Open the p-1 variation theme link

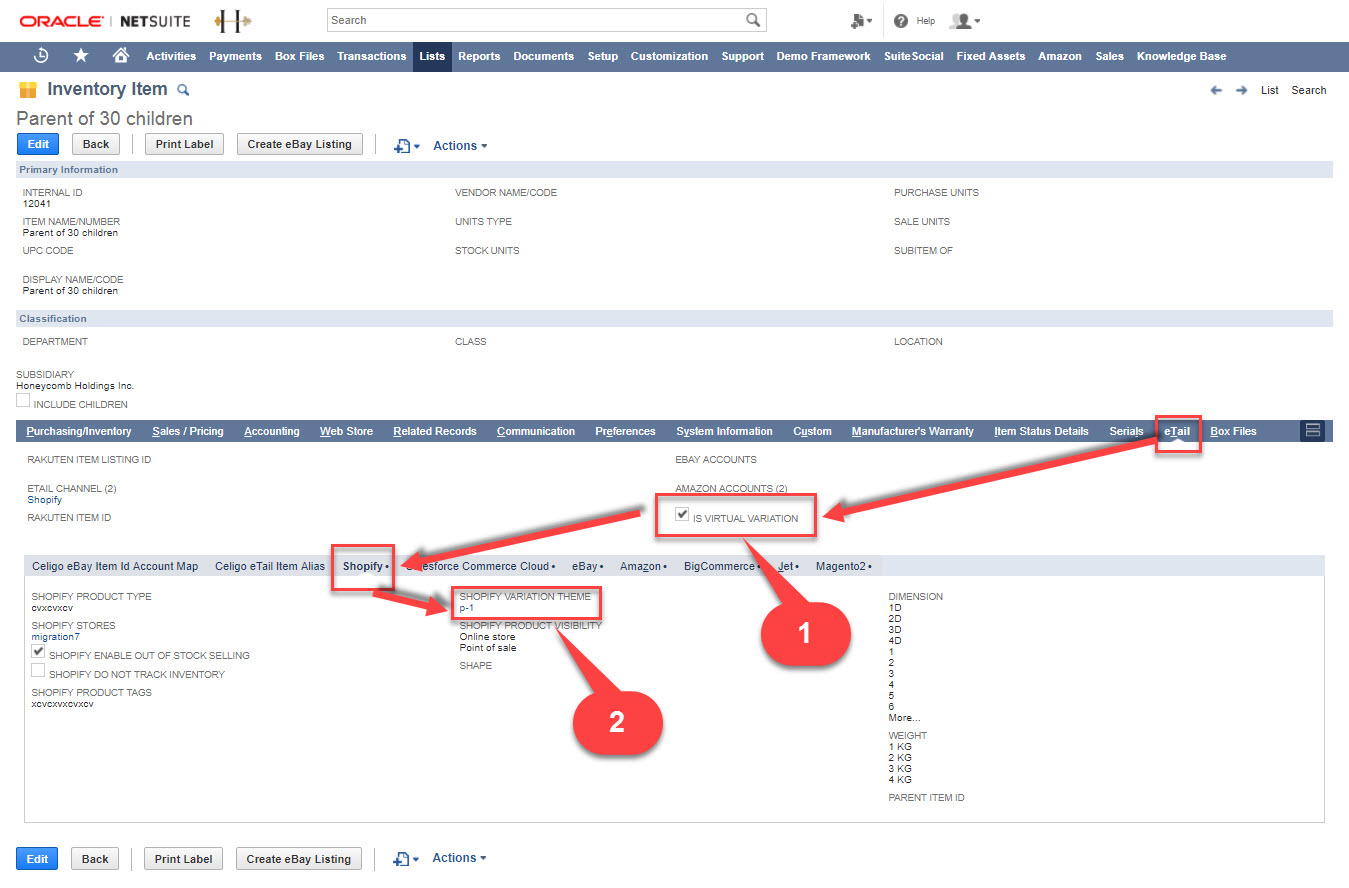(467, 608)
